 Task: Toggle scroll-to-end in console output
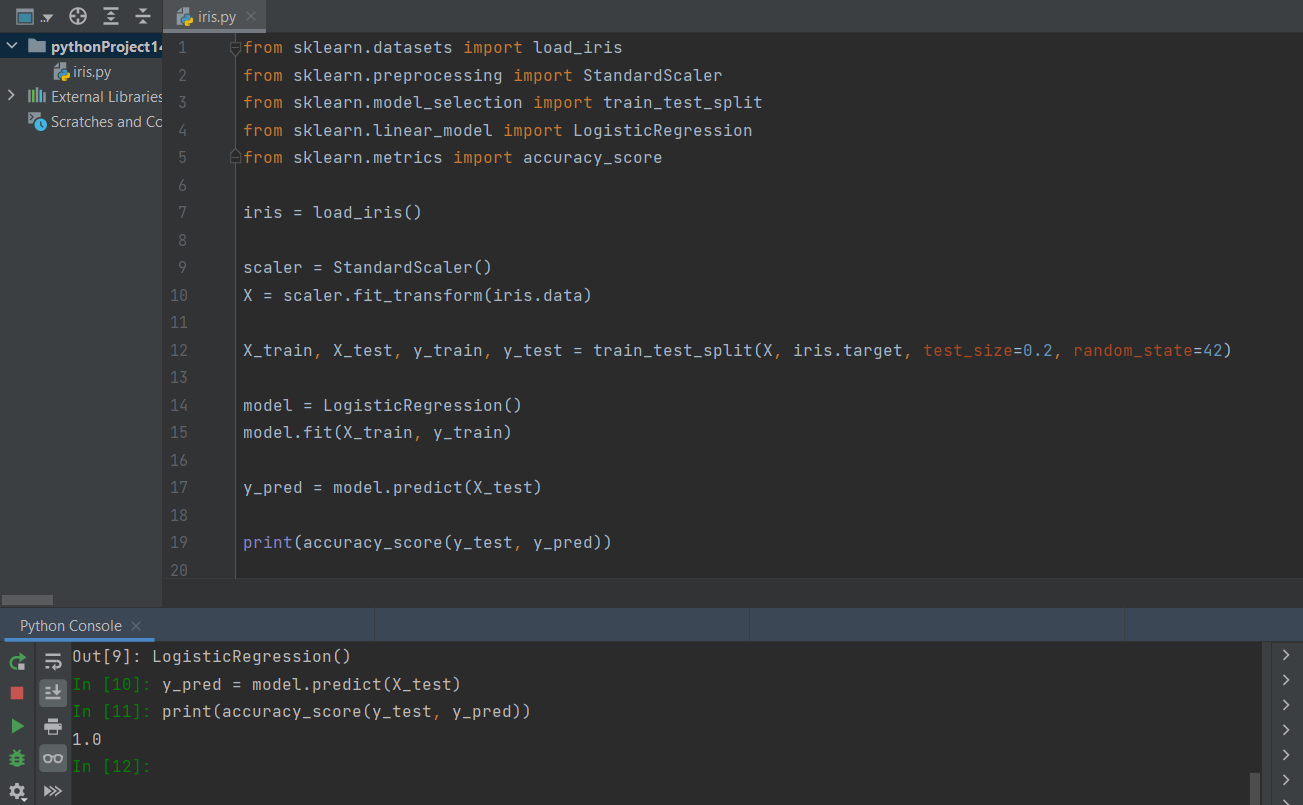pos(52,692)
